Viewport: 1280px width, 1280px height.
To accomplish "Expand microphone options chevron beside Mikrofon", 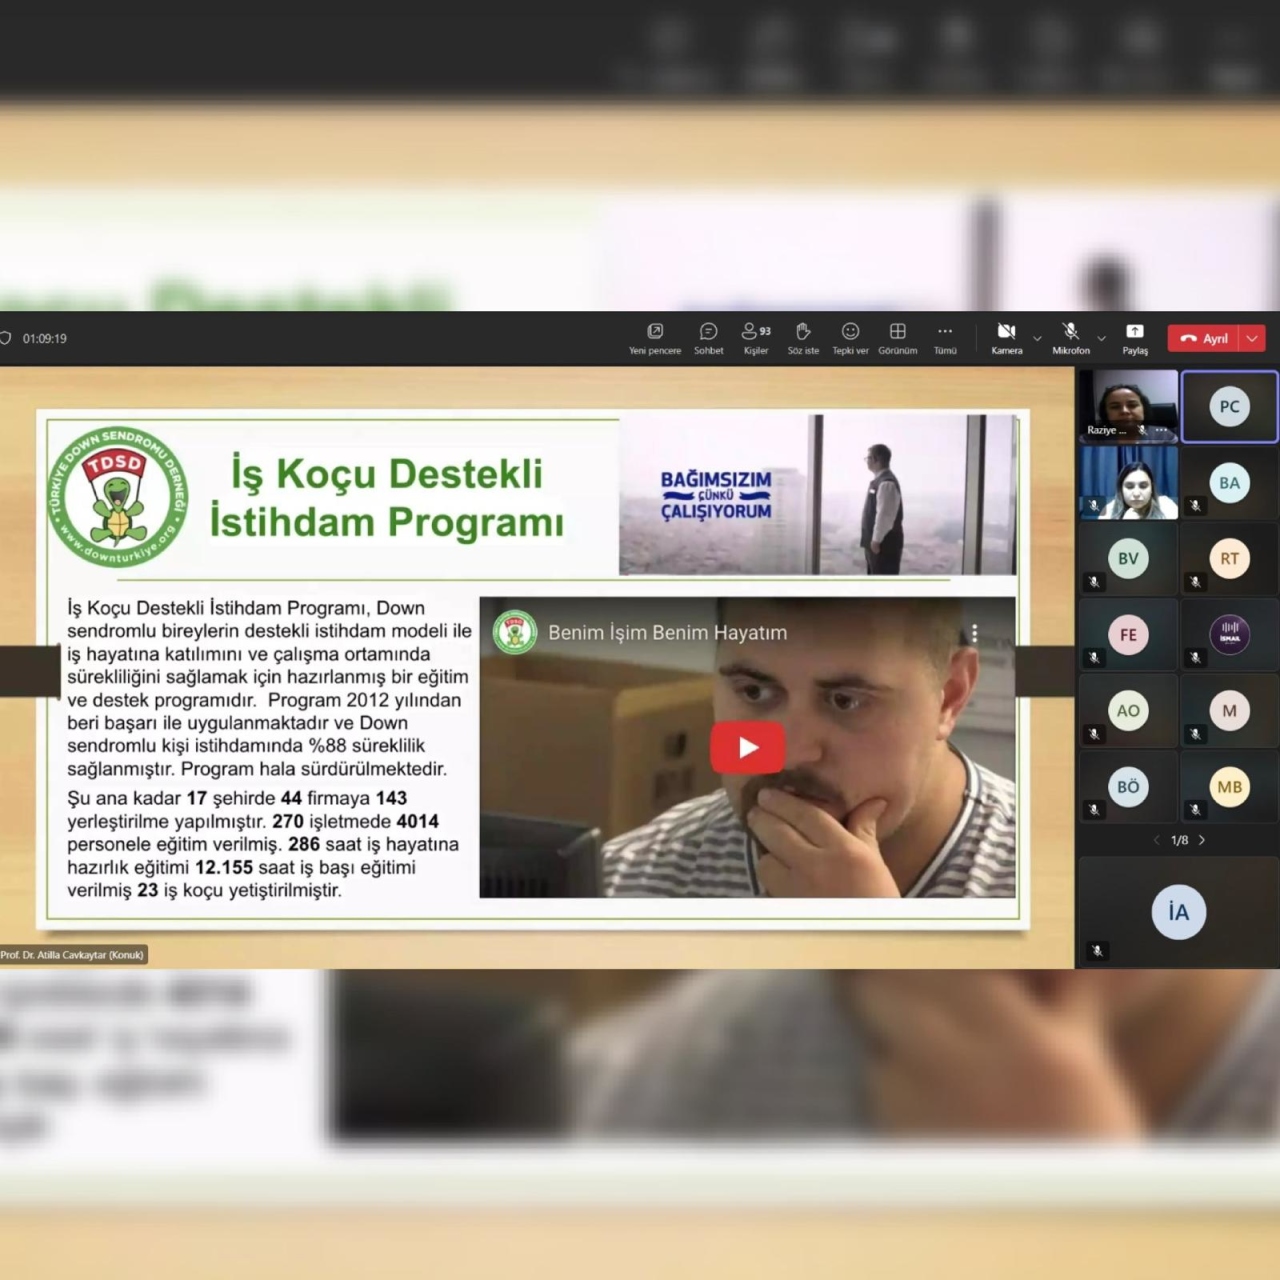I will click(1101, 339).
